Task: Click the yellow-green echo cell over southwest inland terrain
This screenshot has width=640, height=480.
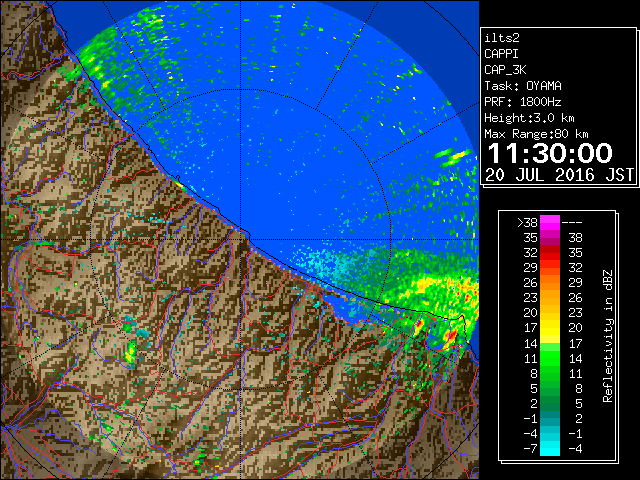Action: coord(131,353)
